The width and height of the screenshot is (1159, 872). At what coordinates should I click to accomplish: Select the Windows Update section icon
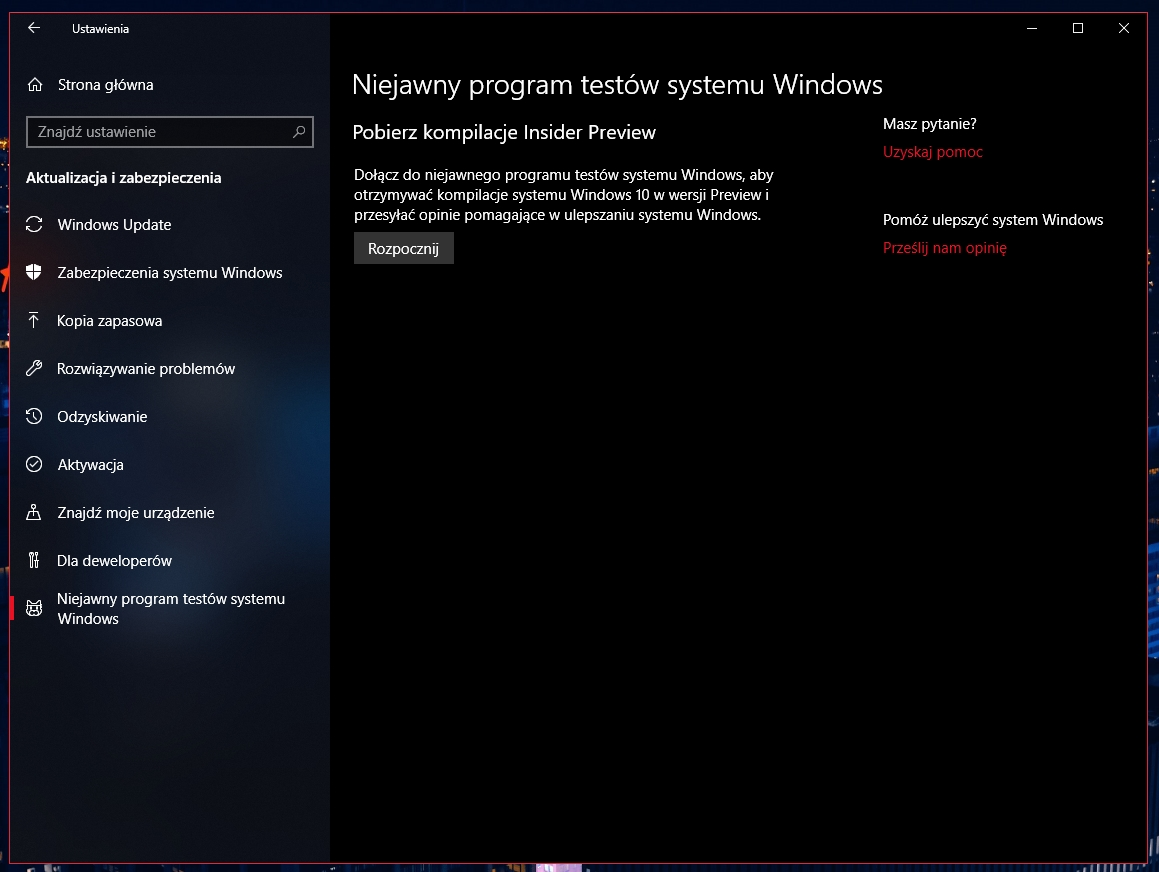pyautogui.click(x=35, y=224)
